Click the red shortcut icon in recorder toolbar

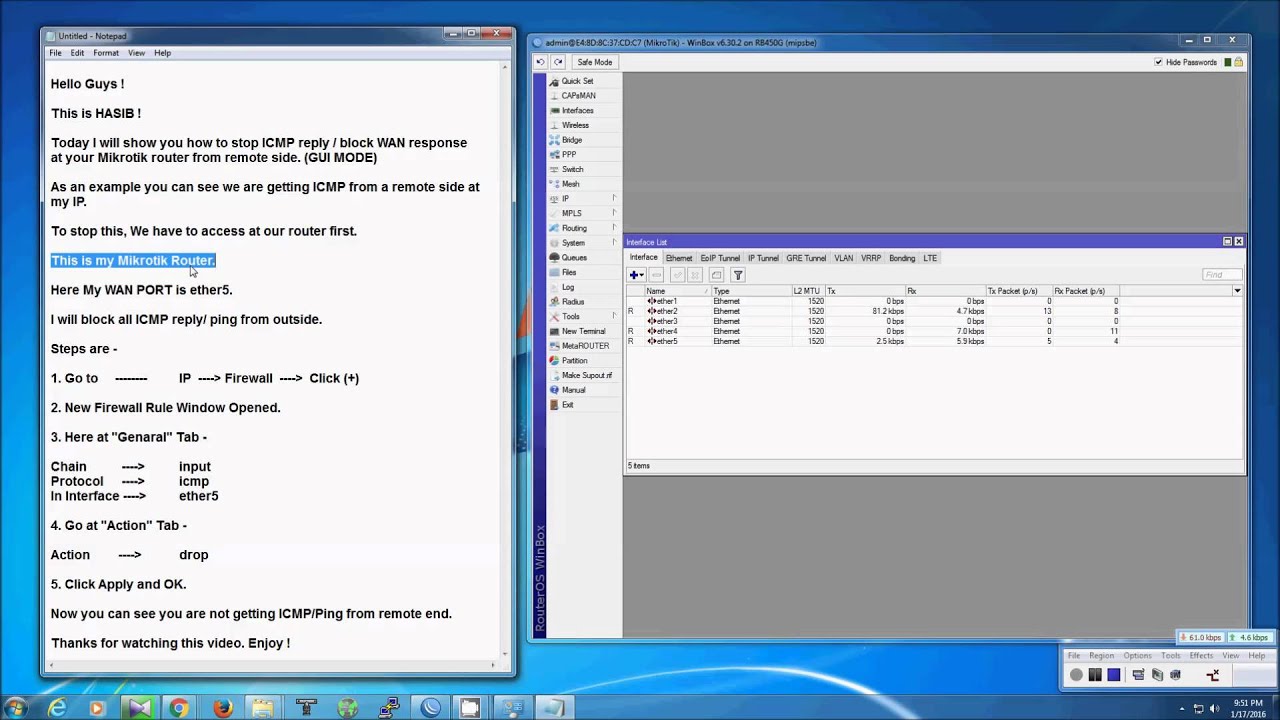[x=1213, y=675]
